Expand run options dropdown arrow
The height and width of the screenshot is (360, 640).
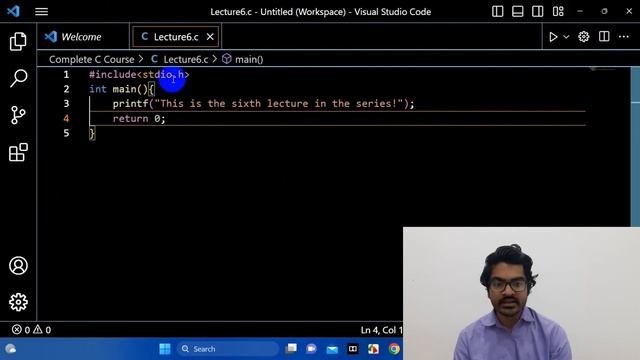tap(566, 37)
